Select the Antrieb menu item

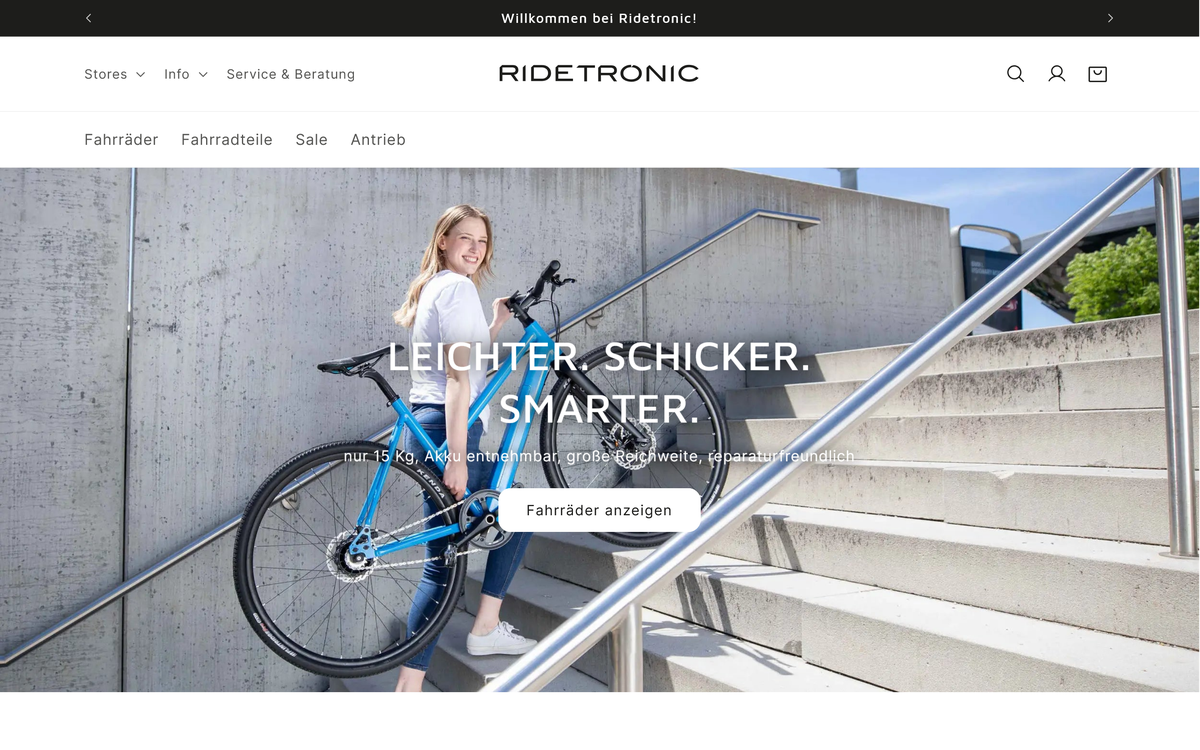(x=378, y=140)
